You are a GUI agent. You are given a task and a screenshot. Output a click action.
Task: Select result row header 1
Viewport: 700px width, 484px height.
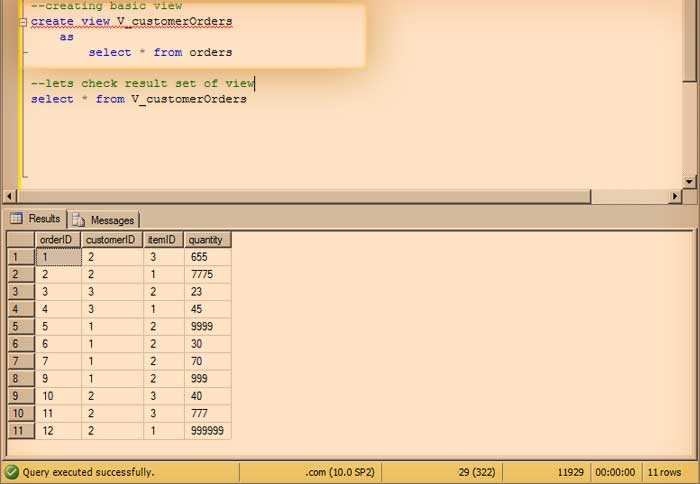point(21,257)
